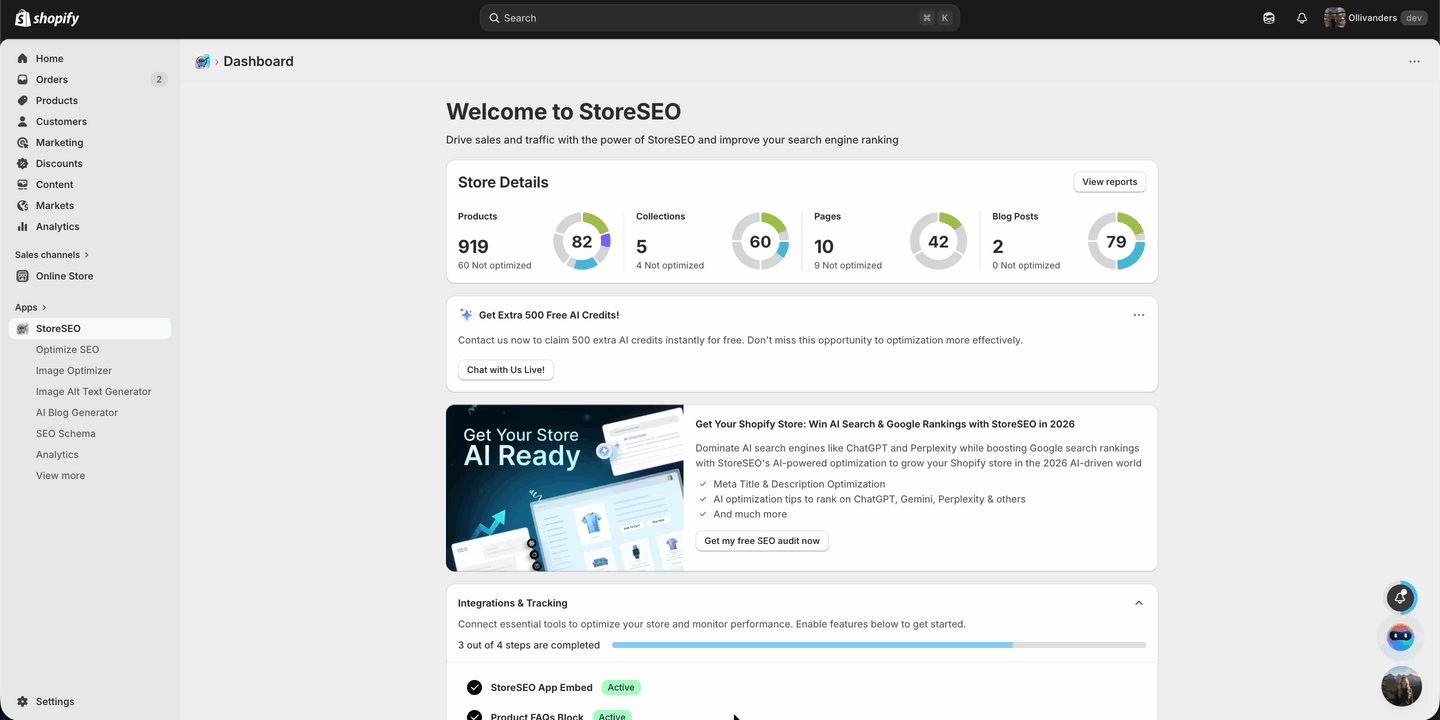Image resolution: width=1440 pixels, height=720 pixels.
Task: Open the Orders icon in sidebar
Action: [x=22, y=79]
